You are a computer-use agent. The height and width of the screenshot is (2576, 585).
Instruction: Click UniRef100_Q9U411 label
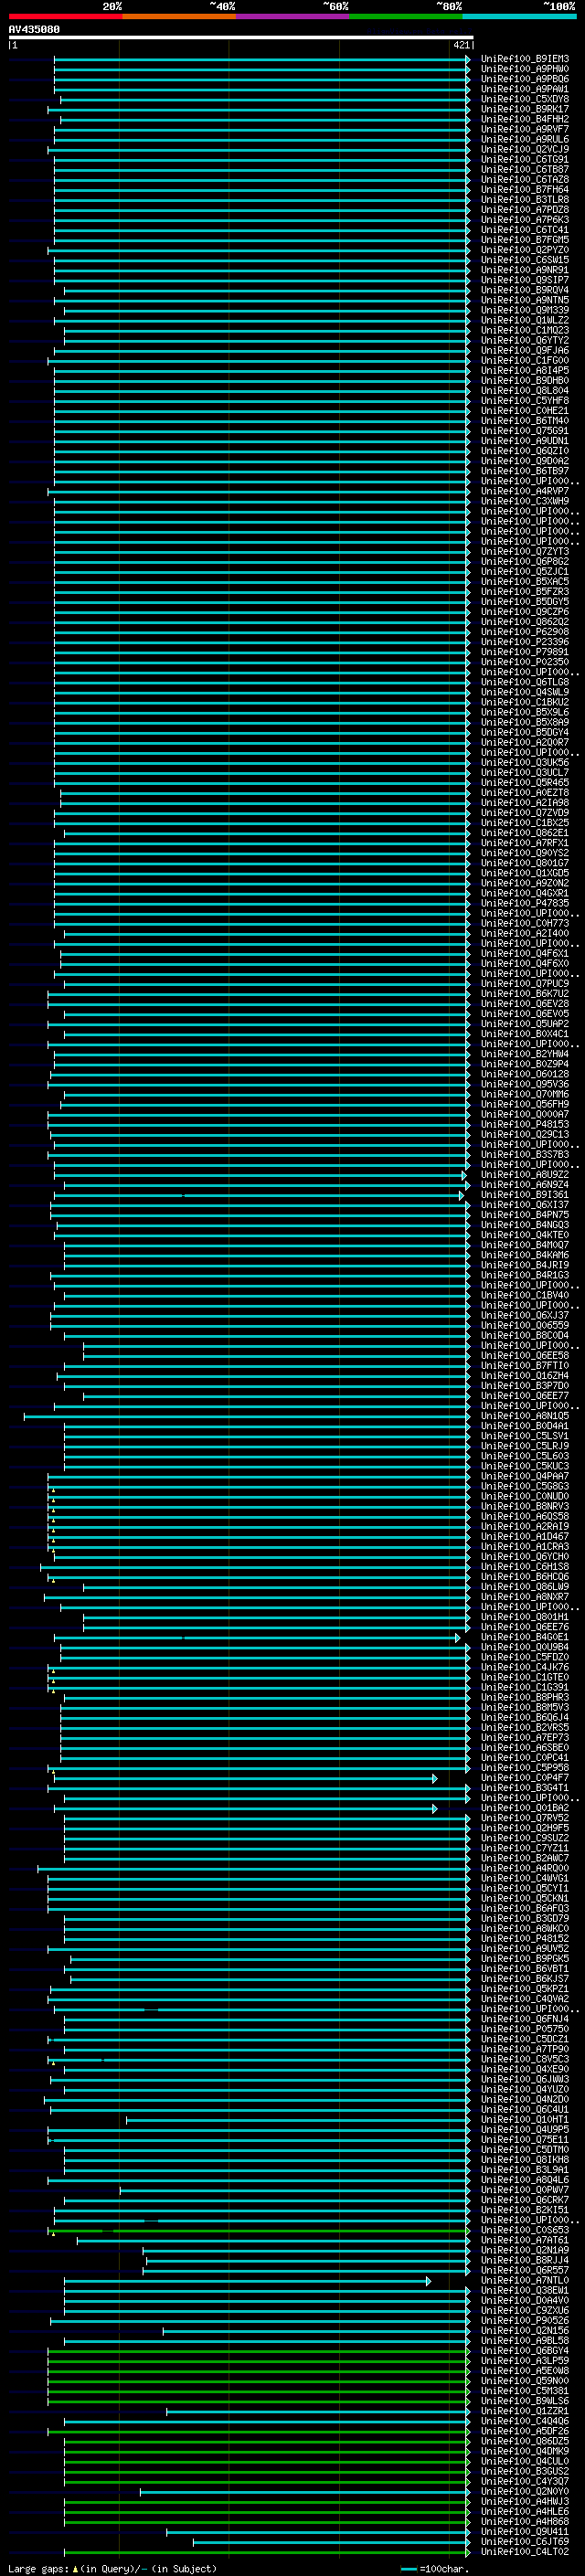[525, 2531]
